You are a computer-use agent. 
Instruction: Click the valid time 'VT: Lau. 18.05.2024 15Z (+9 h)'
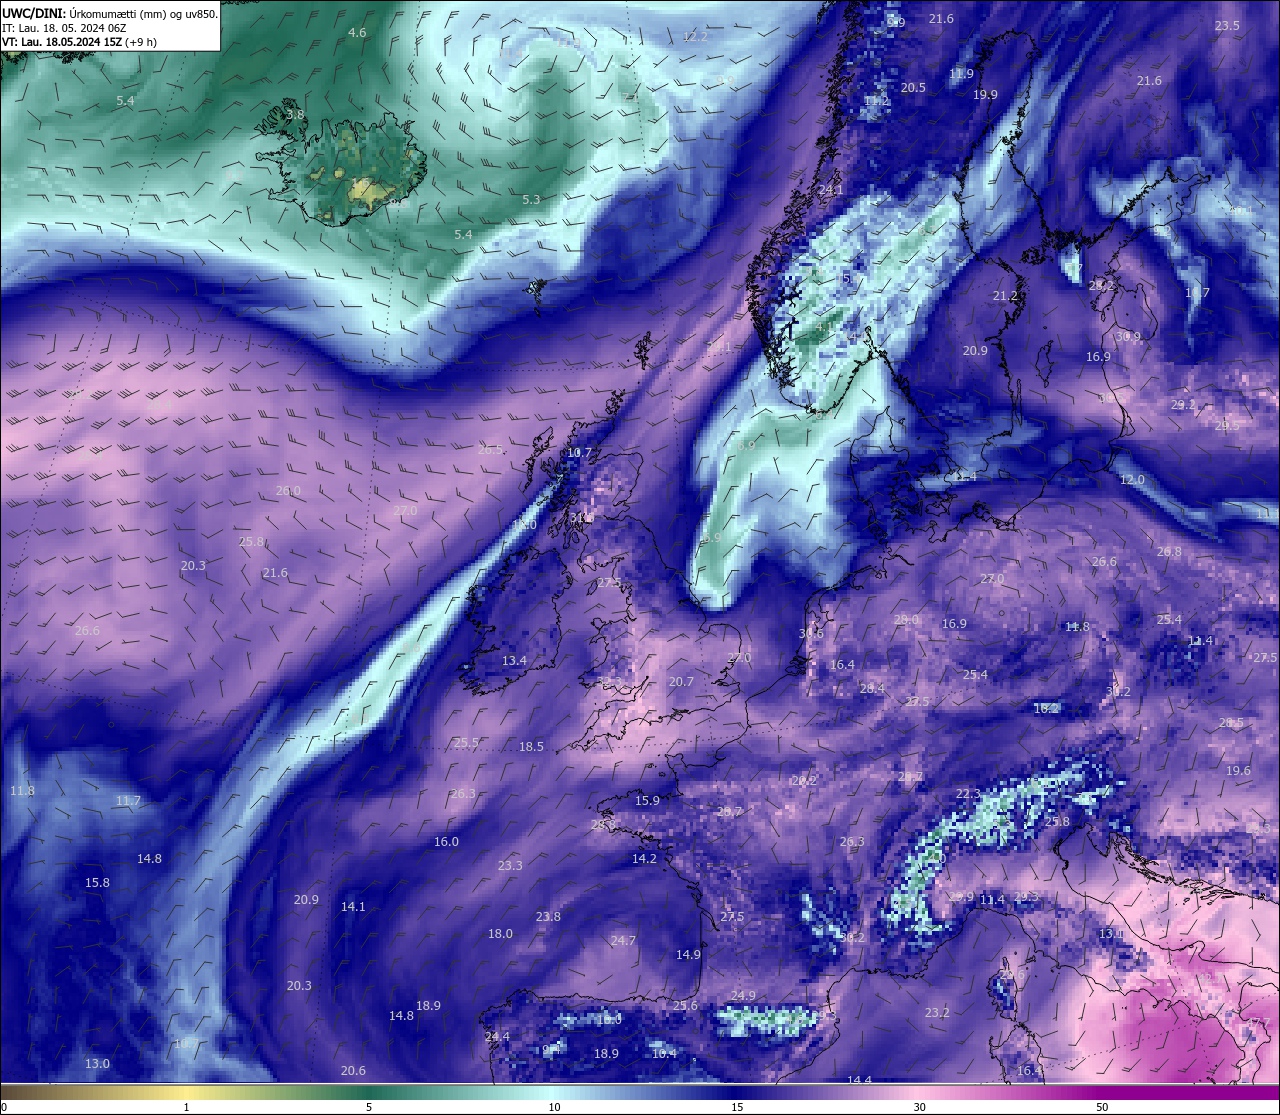point(79,42)
